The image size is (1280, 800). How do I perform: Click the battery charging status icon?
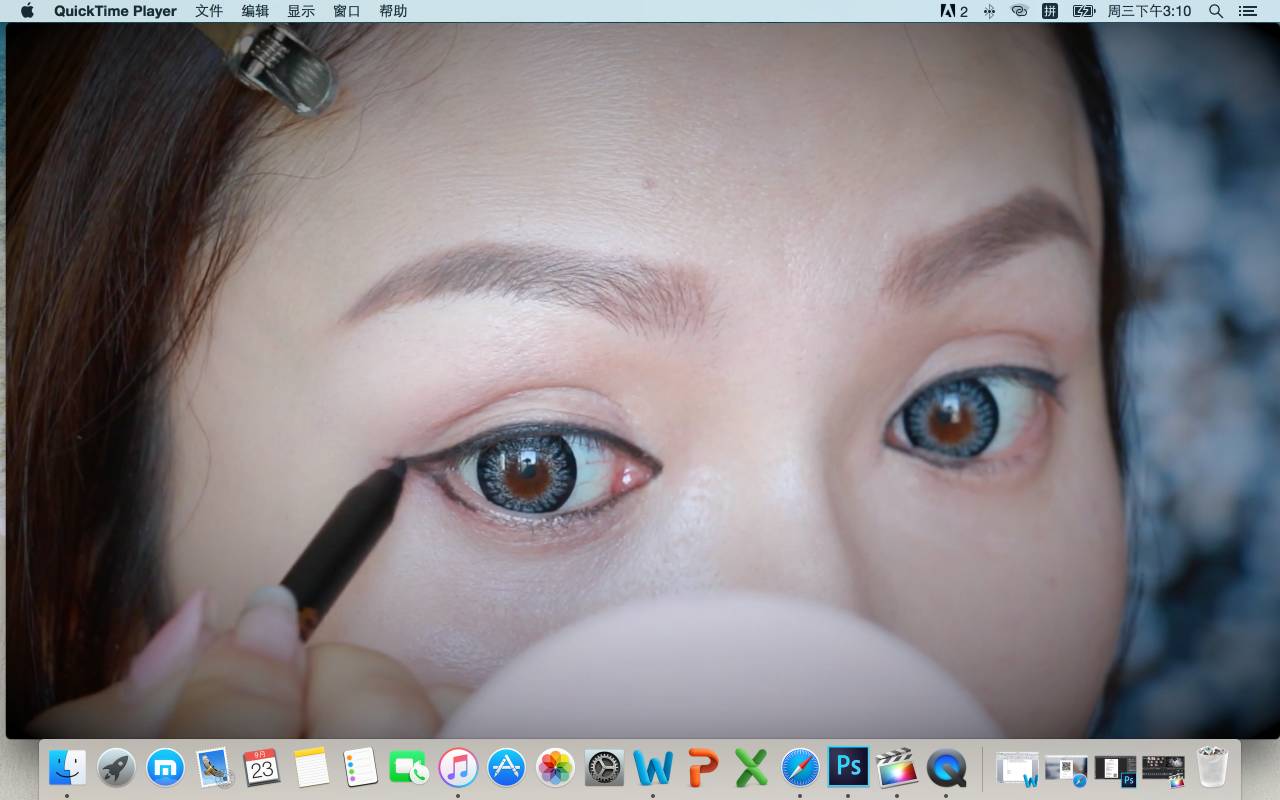(1084, 11)
